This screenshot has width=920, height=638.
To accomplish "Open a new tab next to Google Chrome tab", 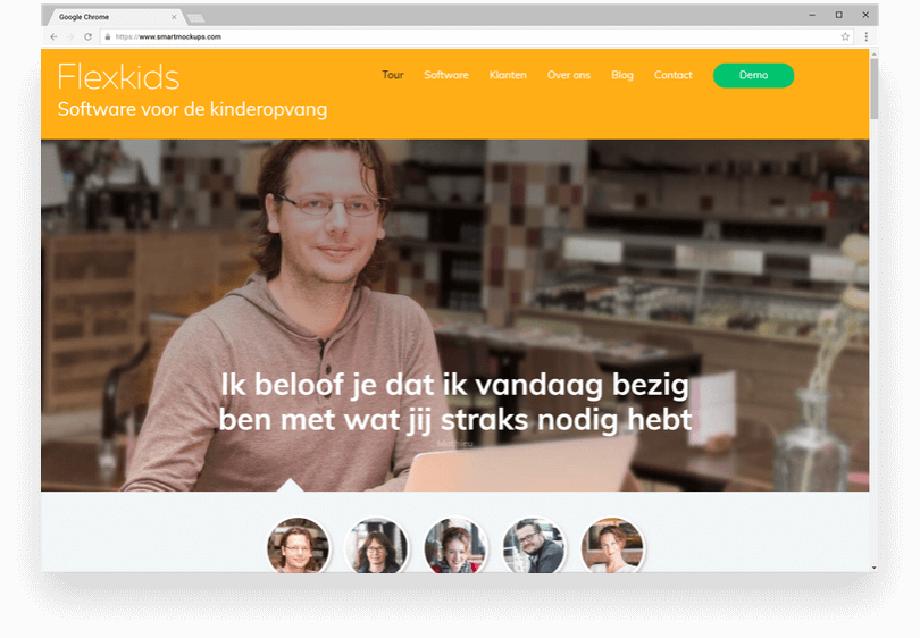I will point(195,18).
